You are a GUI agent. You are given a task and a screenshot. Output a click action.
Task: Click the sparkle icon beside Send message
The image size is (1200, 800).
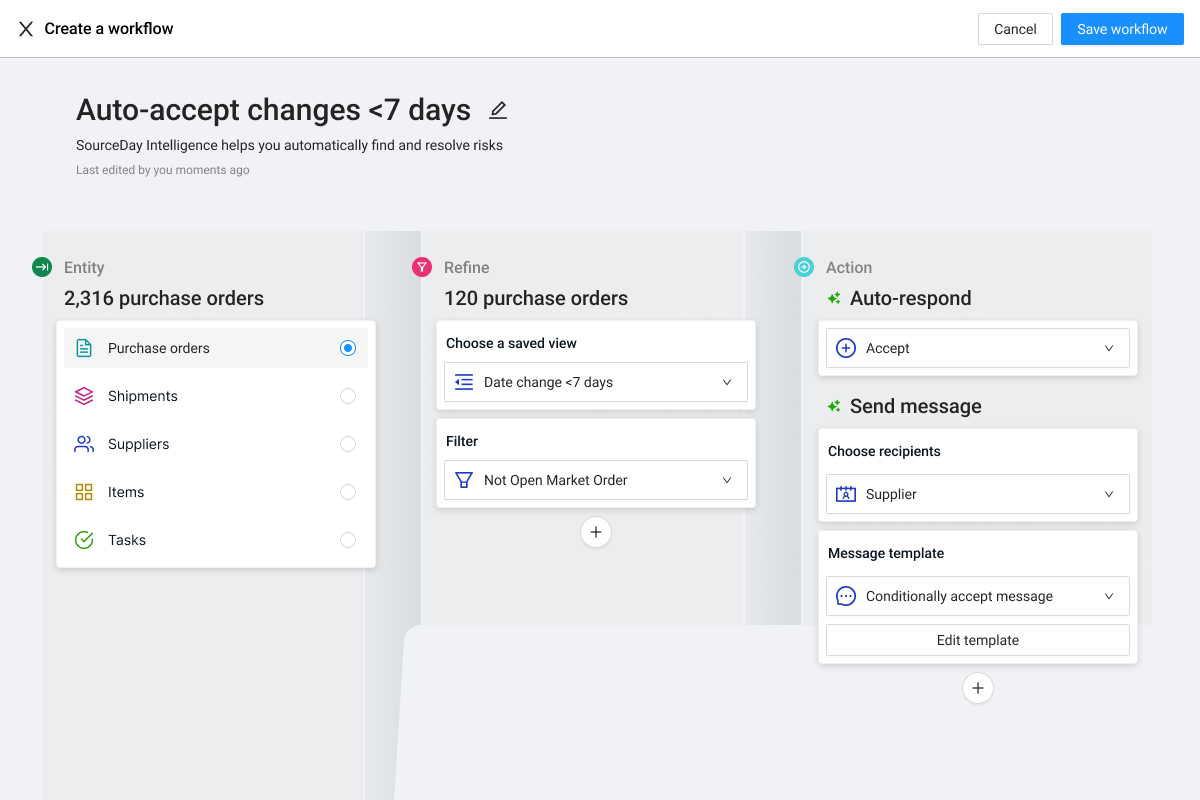(834, 406)
